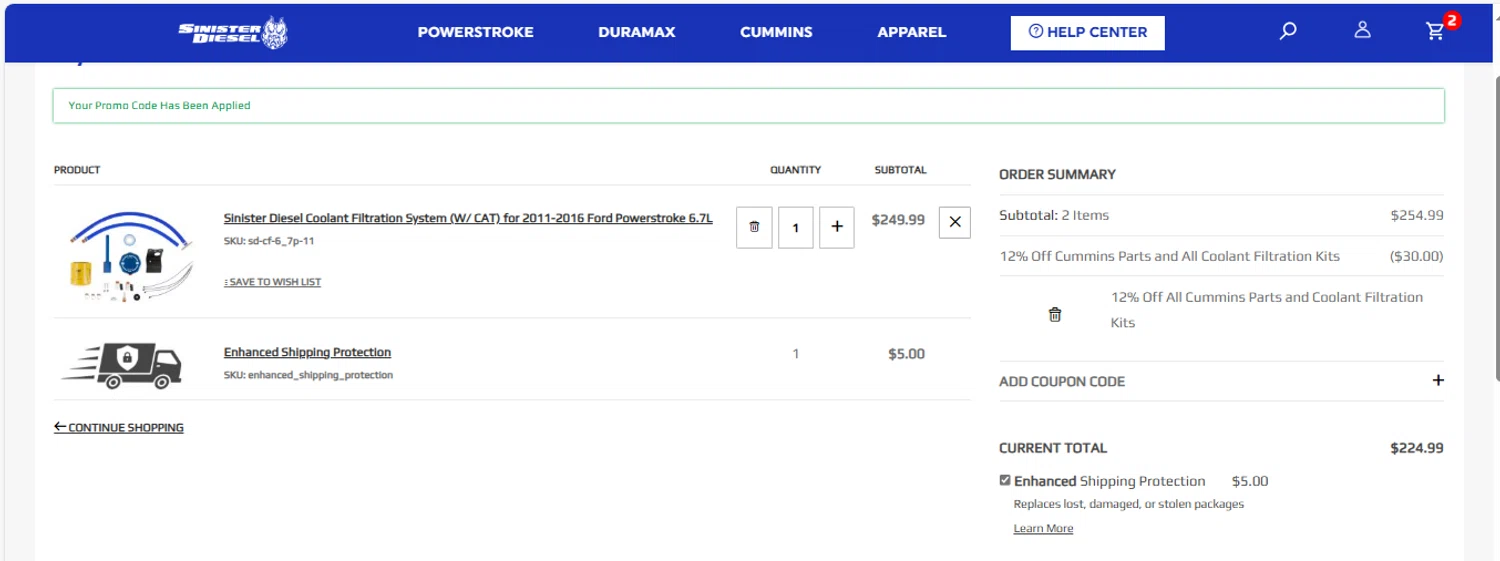The width and height of the screenshot is (1500, 561).
Task: Click the ($30.00) discount amount
Action: pos(1417,256)
